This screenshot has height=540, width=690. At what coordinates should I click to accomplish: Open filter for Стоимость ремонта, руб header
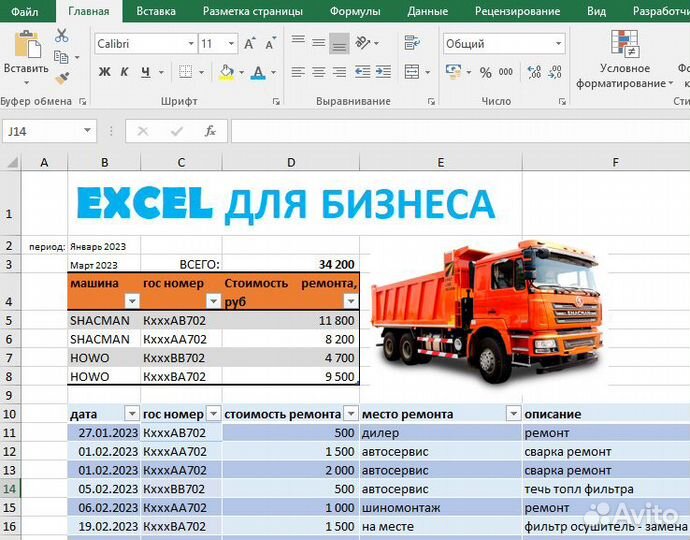pos(351,301)
